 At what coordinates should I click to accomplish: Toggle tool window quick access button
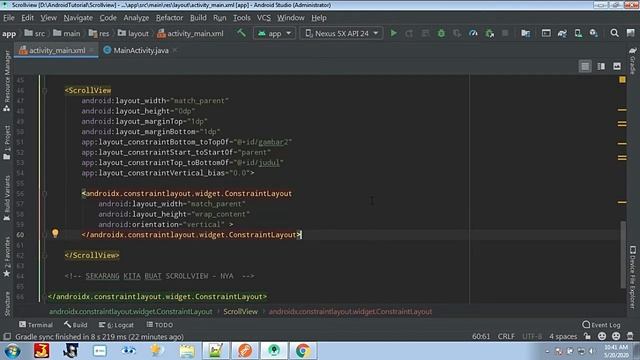[x=7, y=336]
